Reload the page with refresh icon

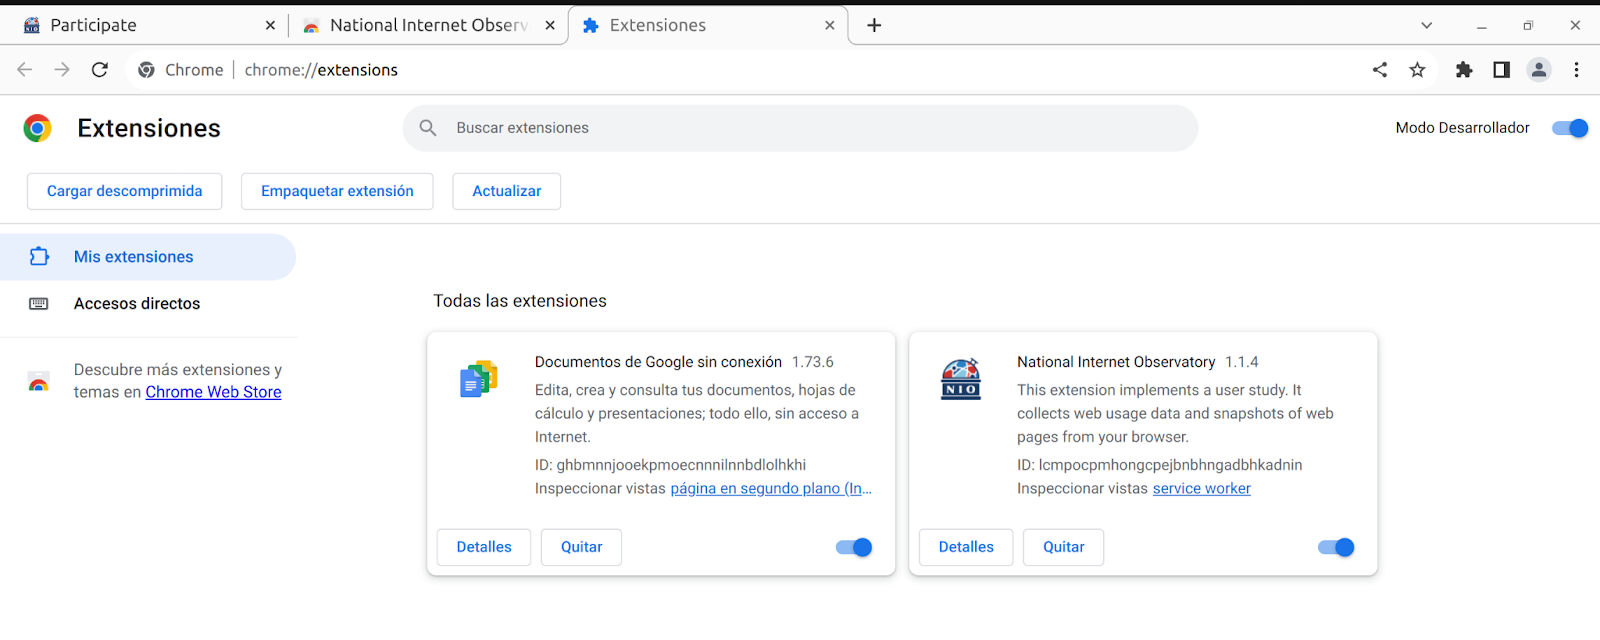point(100,70)
